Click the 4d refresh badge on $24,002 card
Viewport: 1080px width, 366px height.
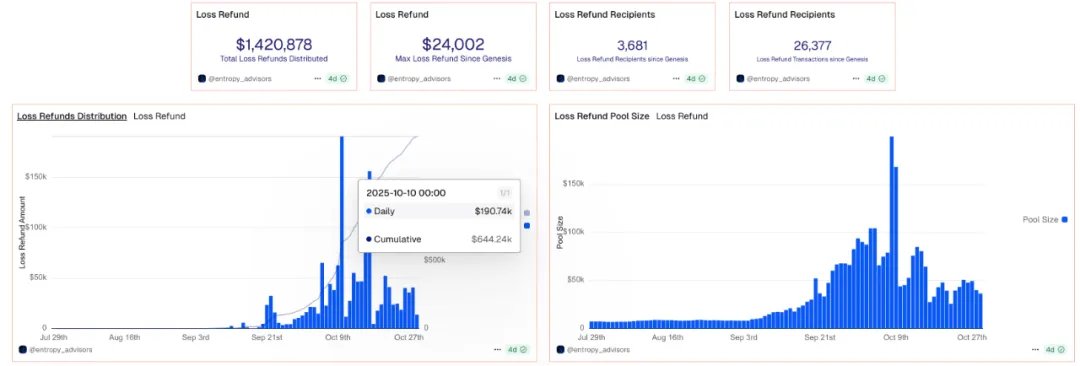tap(517, 79)
